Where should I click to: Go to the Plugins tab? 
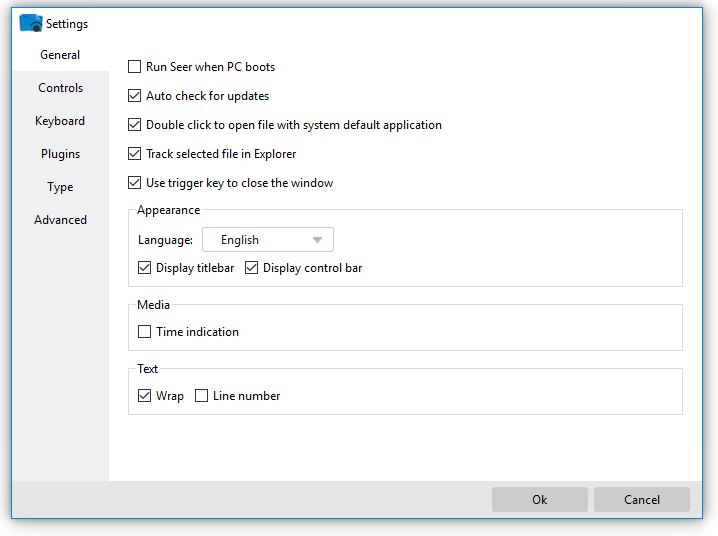[60, 154]
